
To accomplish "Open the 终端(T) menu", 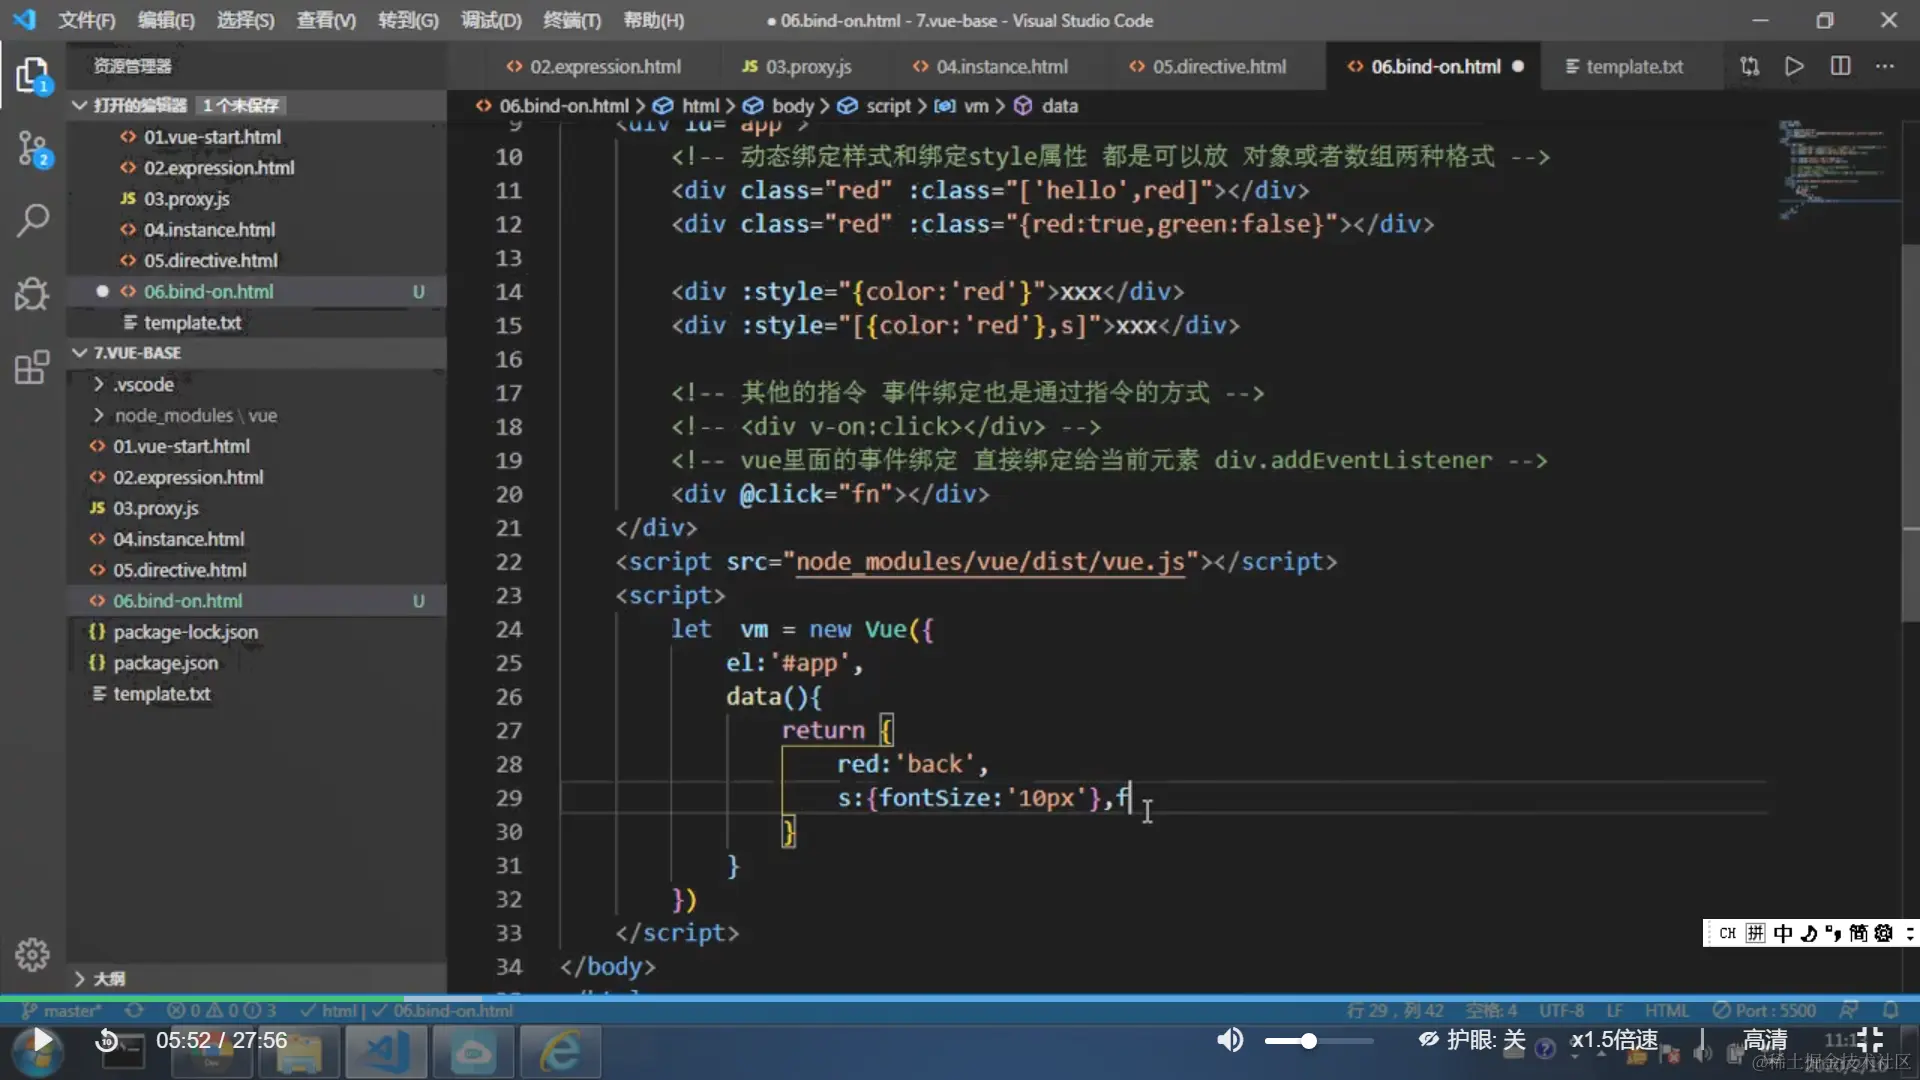I will tap(571, 20).
